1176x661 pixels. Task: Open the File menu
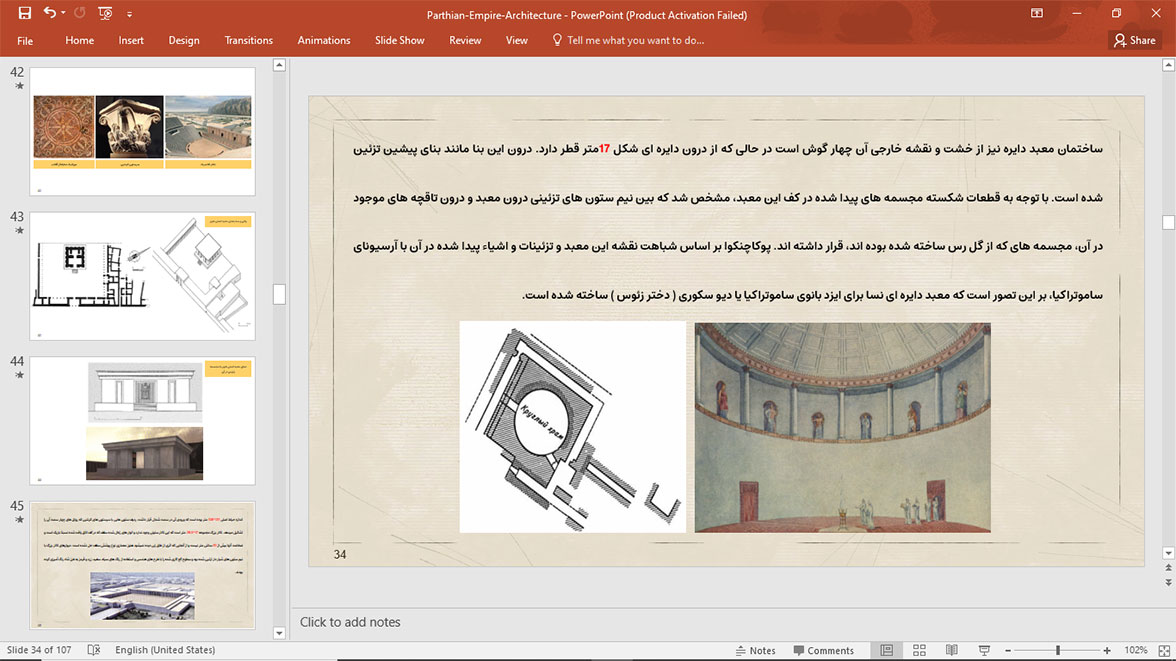point(25,41)
